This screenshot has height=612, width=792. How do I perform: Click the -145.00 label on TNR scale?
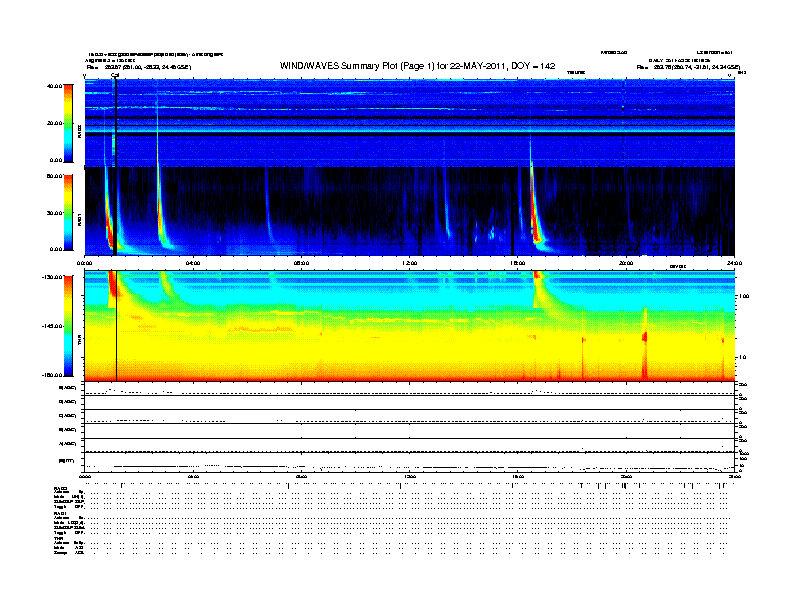tap(52, 326)
